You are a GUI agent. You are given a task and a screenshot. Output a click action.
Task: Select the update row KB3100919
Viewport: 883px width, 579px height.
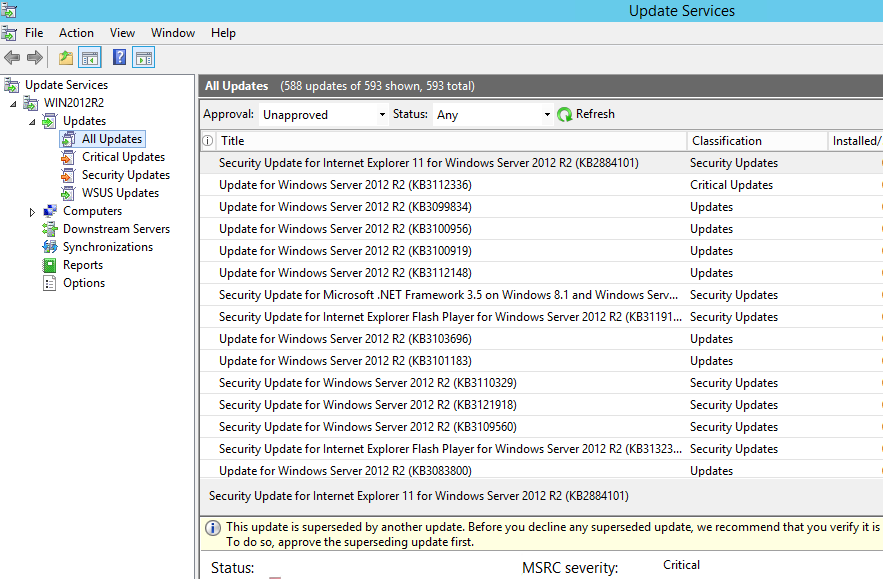pos(542,251)
